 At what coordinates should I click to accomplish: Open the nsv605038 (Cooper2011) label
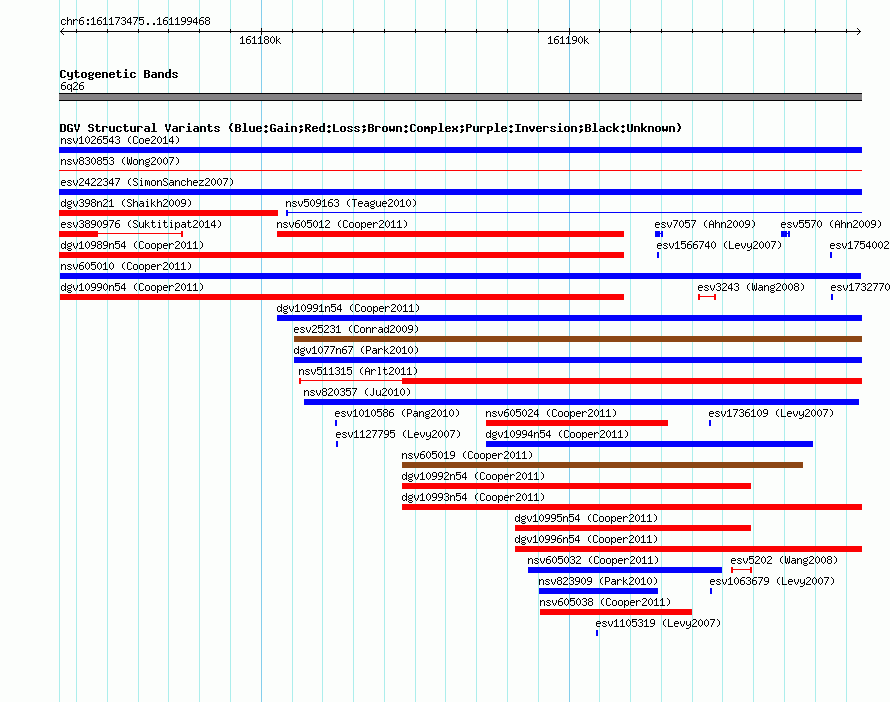604,602
